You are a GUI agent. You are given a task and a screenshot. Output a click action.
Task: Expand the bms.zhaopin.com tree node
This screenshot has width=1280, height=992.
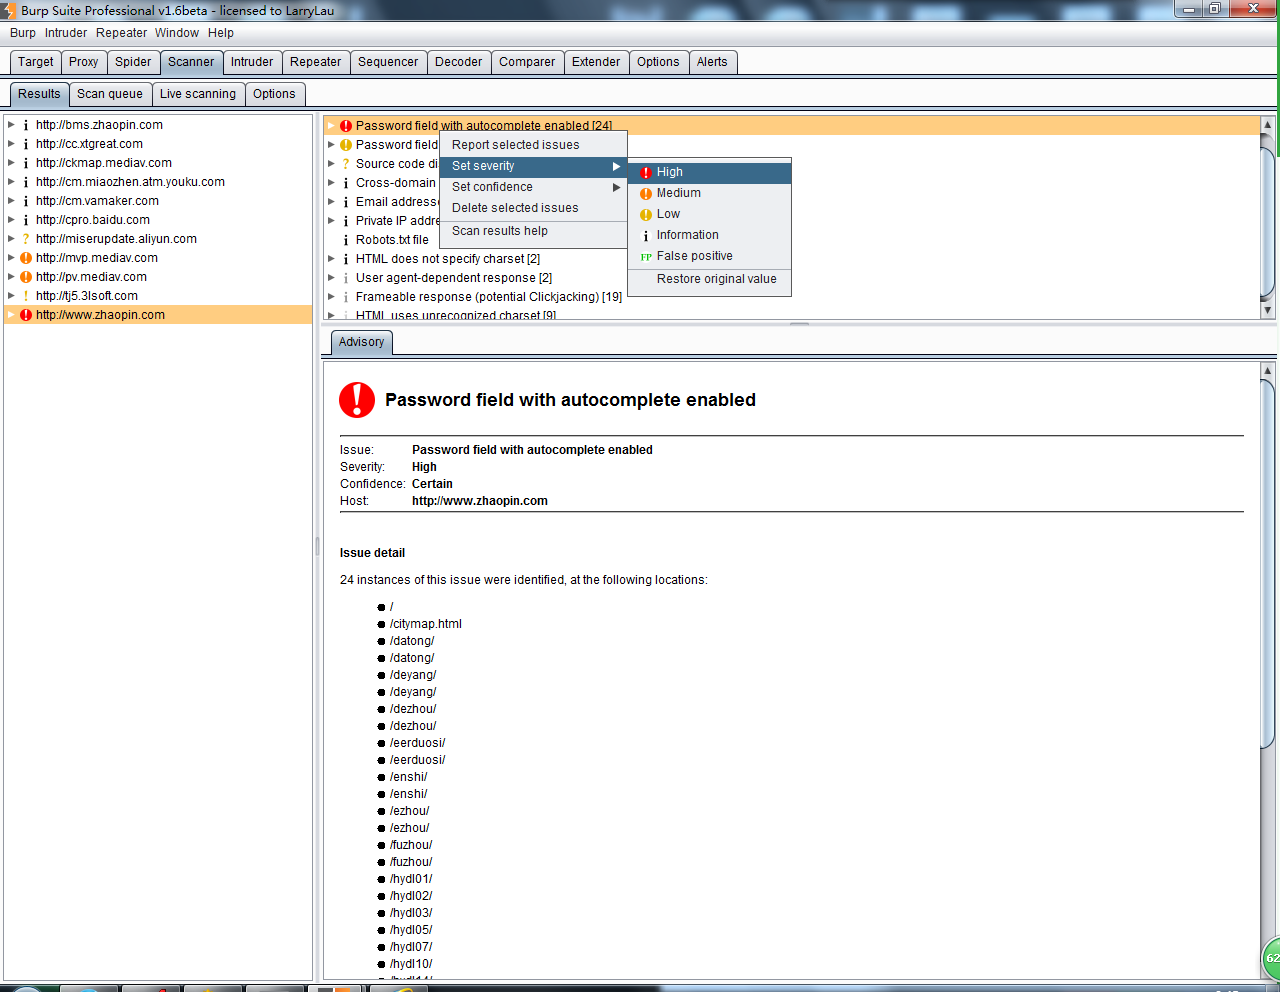click(x=11, y=125)
